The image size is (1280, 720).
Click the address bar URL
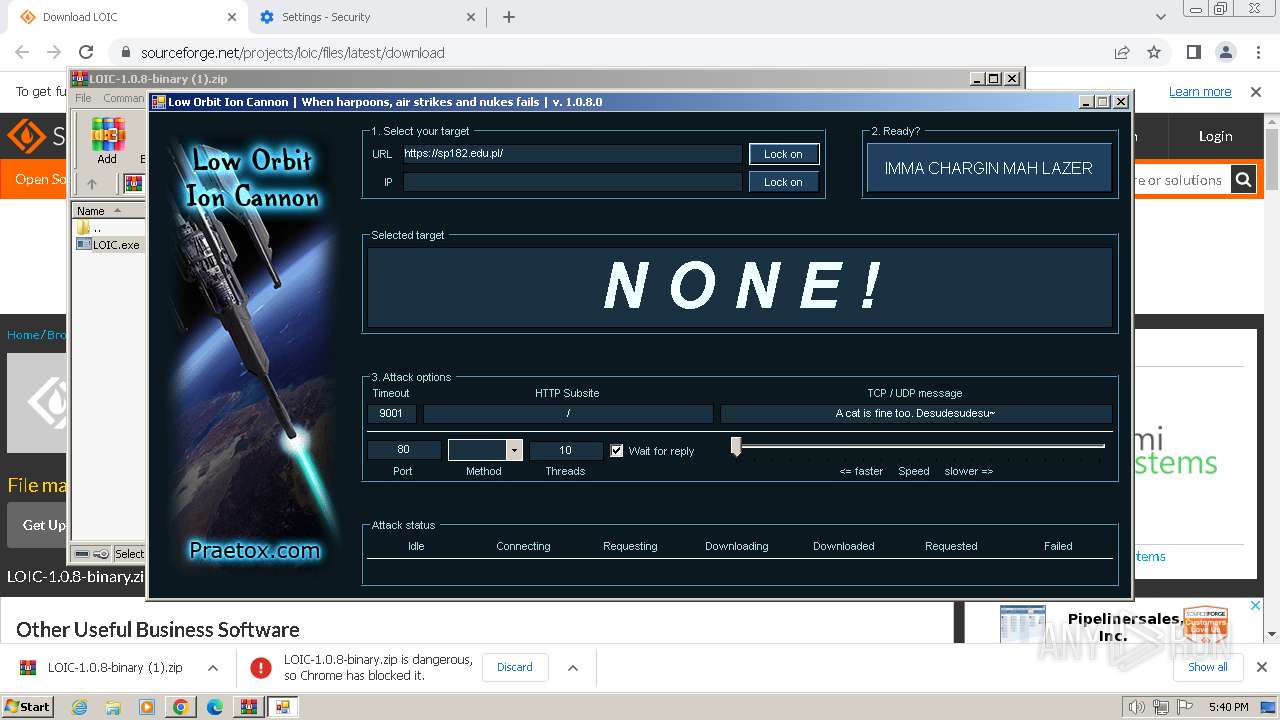tap(293, 53)
